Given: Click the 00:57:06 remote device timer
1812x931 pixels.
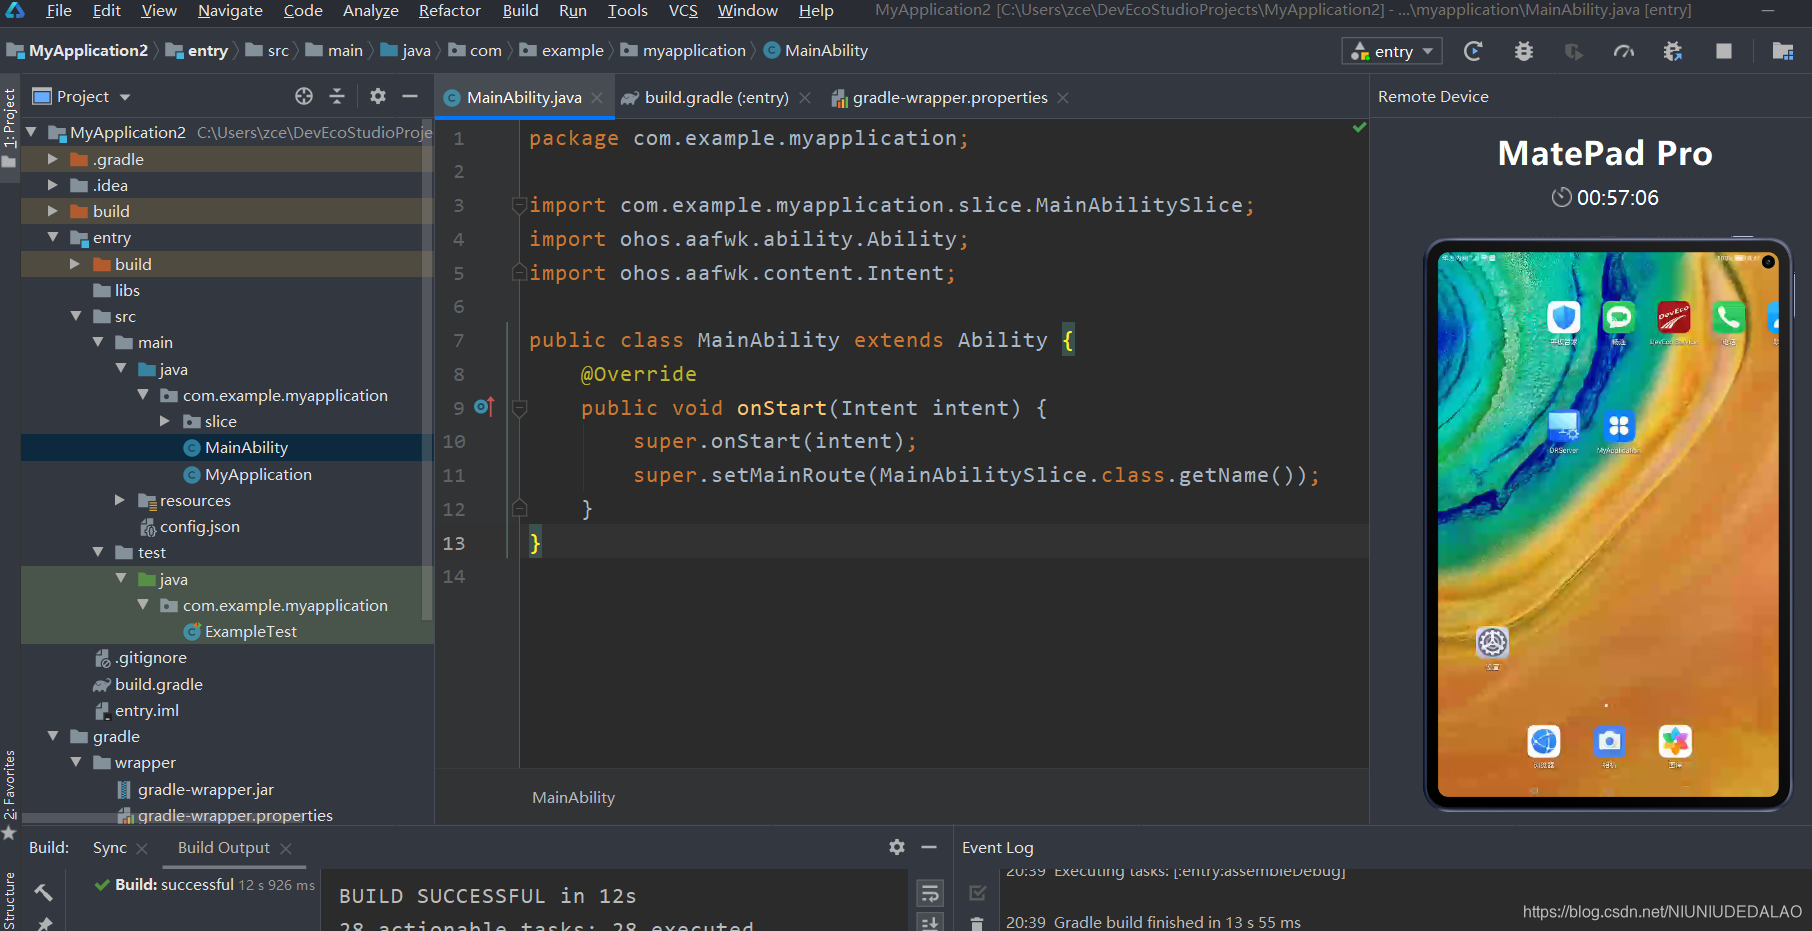Looking at the screenshot, I should tap(1617, 198).
